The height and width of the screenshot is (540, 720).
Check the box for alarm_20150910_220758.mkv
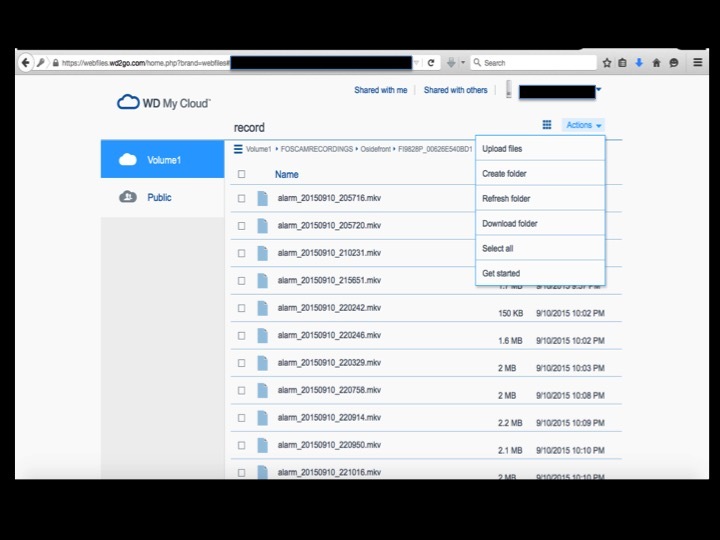pyautogui.click(x=242, y=390)
